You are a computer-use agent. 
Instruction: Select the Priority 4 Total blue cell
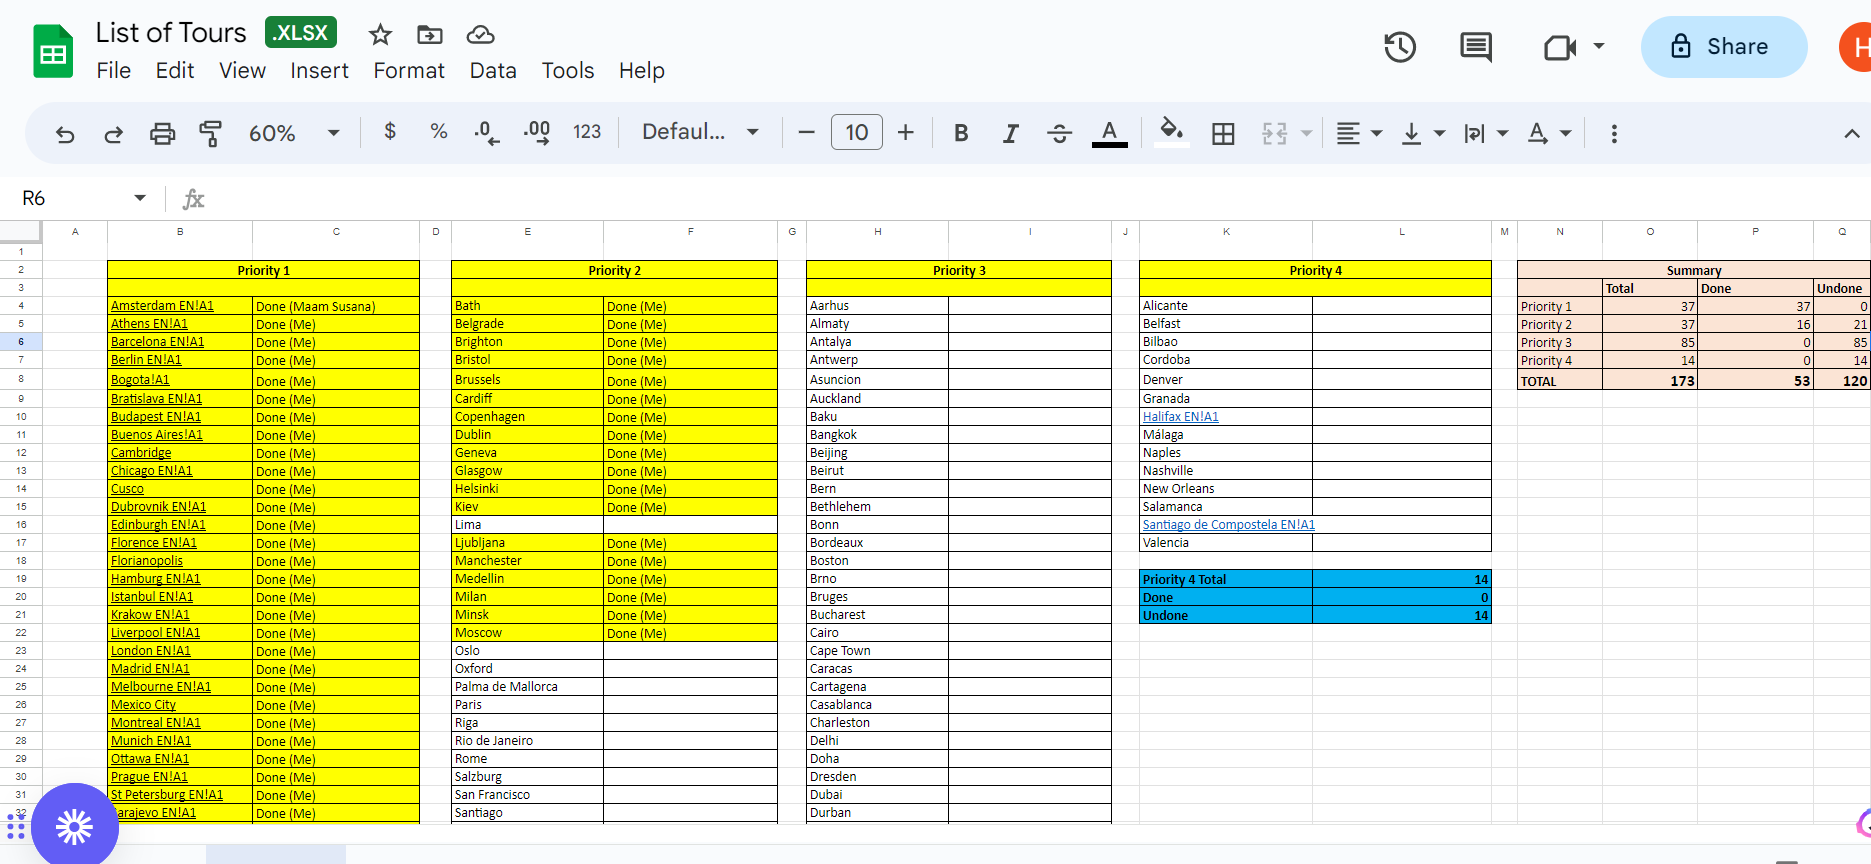[1226, 579]
